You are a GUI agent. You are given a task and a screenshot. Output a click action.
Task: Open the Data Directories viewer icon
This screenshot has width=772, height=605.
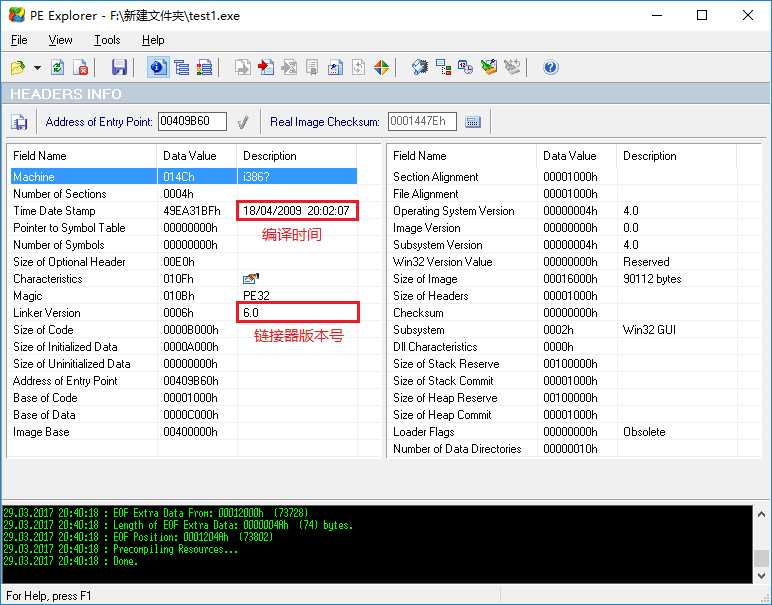click(x=182, y=67)
